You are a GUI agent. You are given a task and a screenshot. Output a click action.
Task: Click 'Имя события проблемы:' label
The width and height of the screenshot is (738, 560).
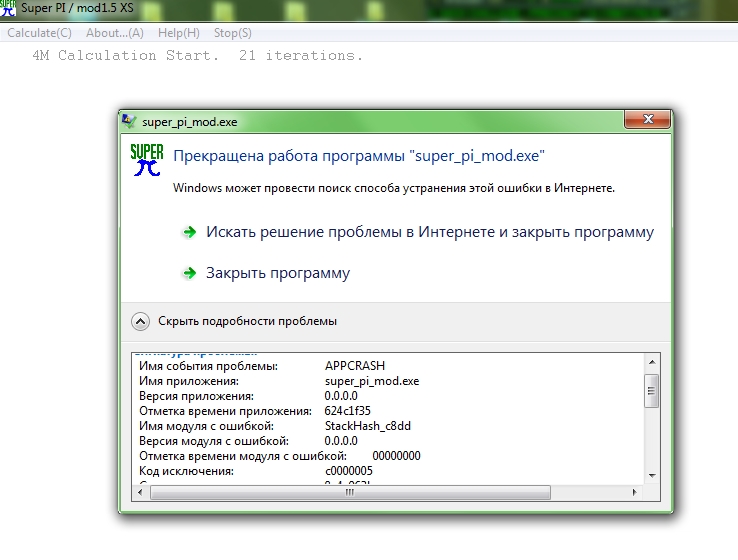tap(209, 366)
